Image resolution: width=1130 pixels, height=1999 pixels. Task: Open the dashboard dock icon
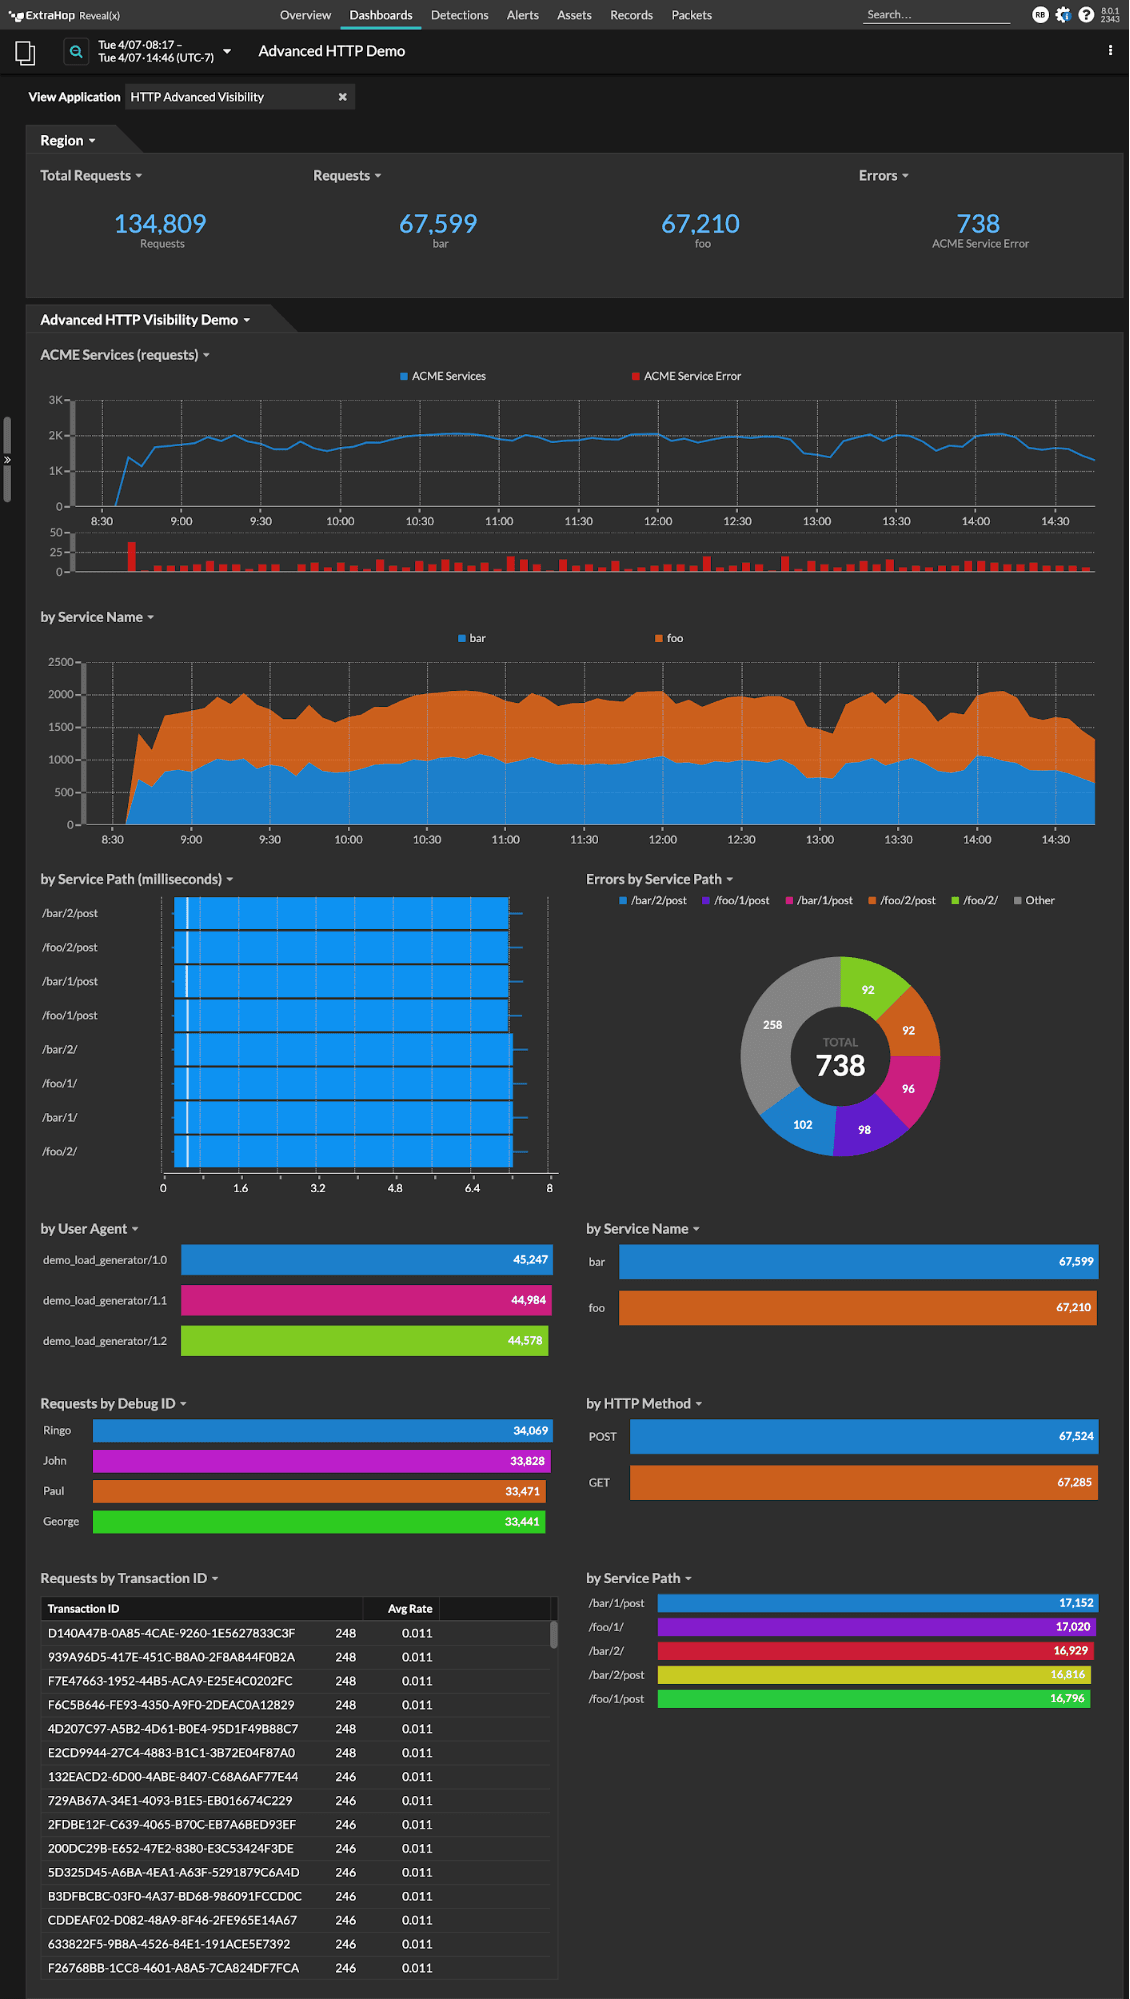pyautogui.click(x=25, y=52)
